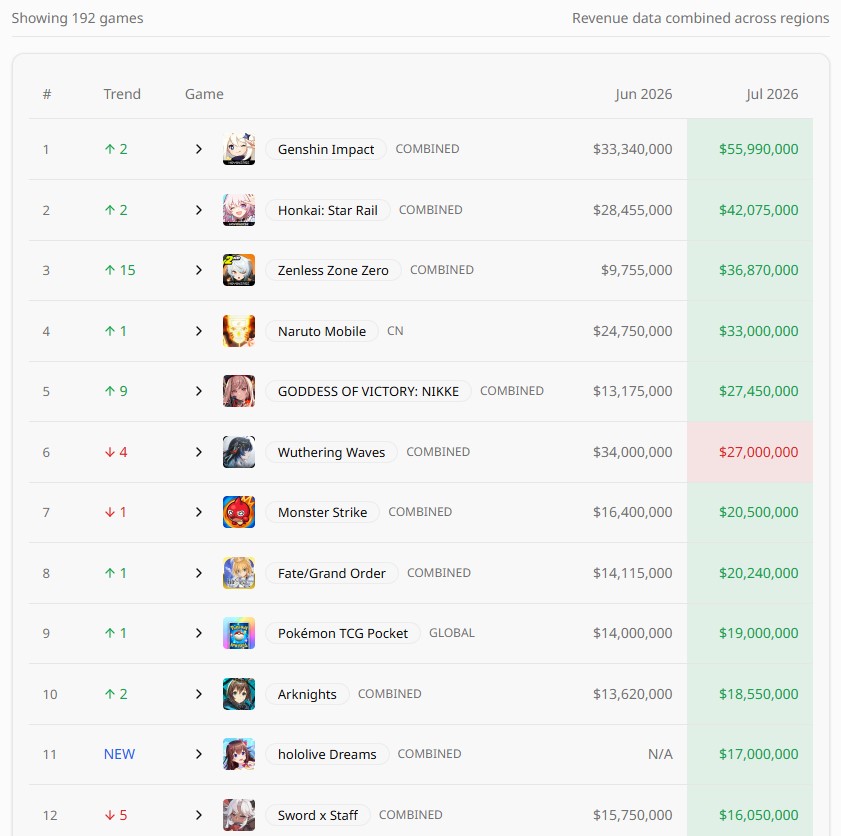Click the down 4 trend for Wuthering Waves

point(116,452)
